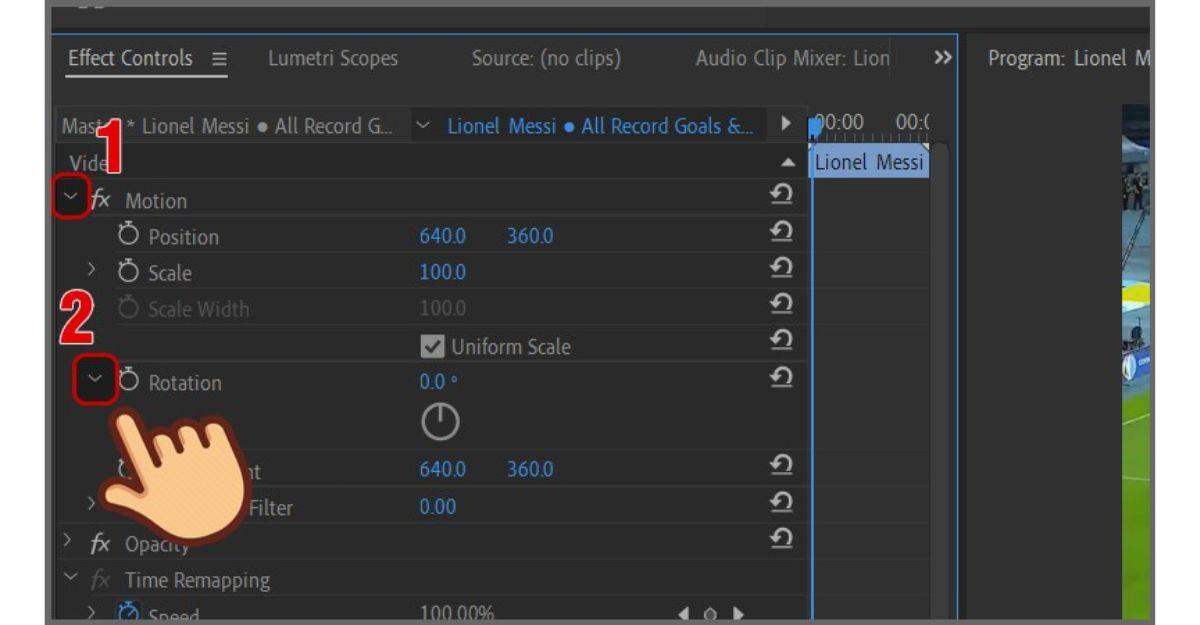1200x625 pixels.
Task: Select the Master Lionel Messi clip label
Action: [228, 126]
